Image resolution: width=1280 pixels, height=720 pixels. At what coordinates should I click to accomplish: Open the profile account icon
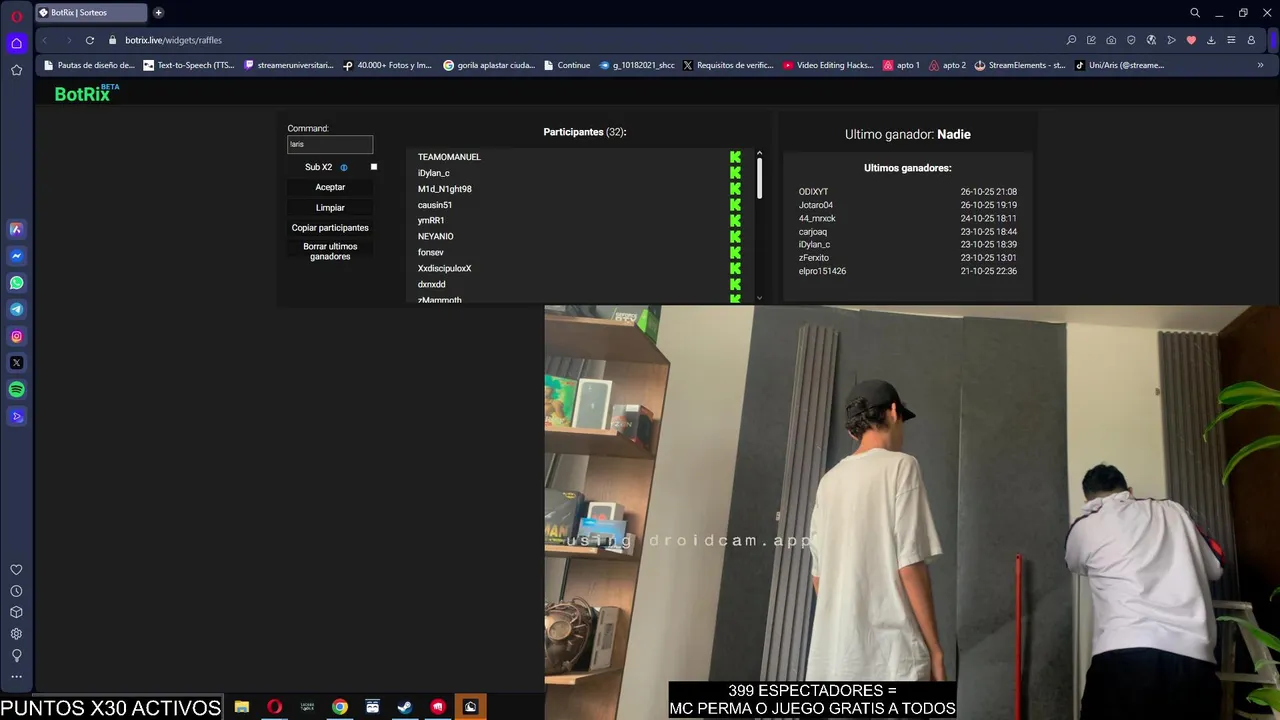tap(1251, 40)
